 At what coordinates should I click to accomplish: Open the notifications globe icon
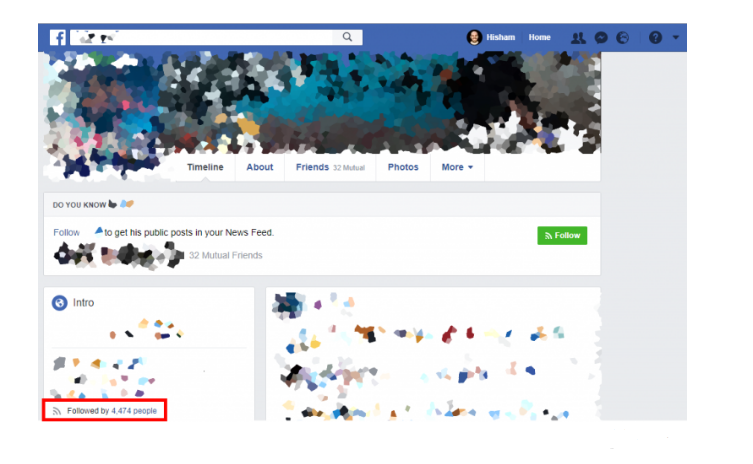622,37
